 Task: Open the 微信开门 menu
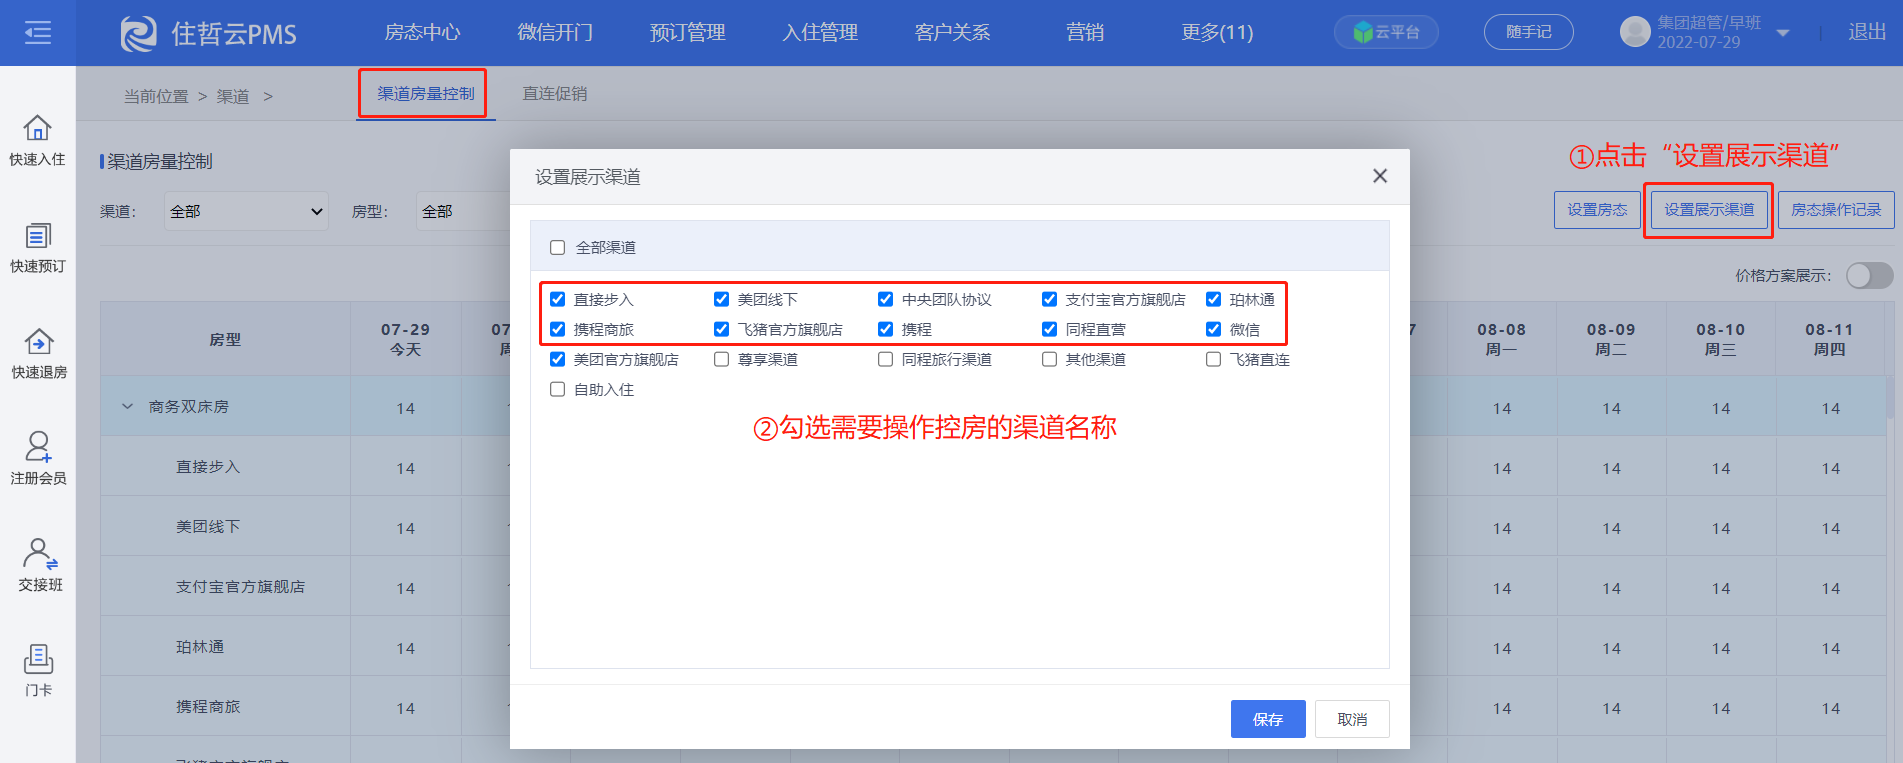pyautogui.click(x=555, y=33)
